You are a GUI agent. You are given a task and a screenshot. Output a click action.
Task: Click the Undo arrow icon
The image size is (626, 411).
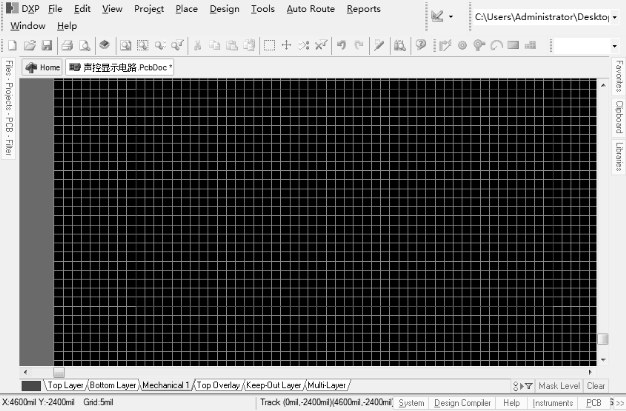(x=341, y=45)
